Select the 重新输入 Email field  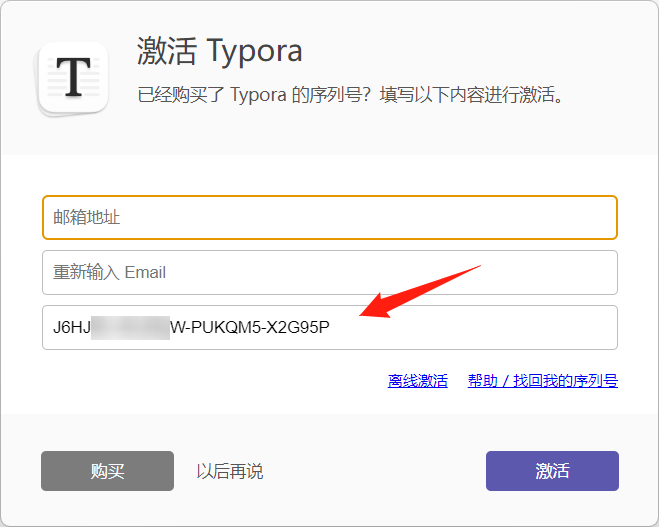coord(330,272)
